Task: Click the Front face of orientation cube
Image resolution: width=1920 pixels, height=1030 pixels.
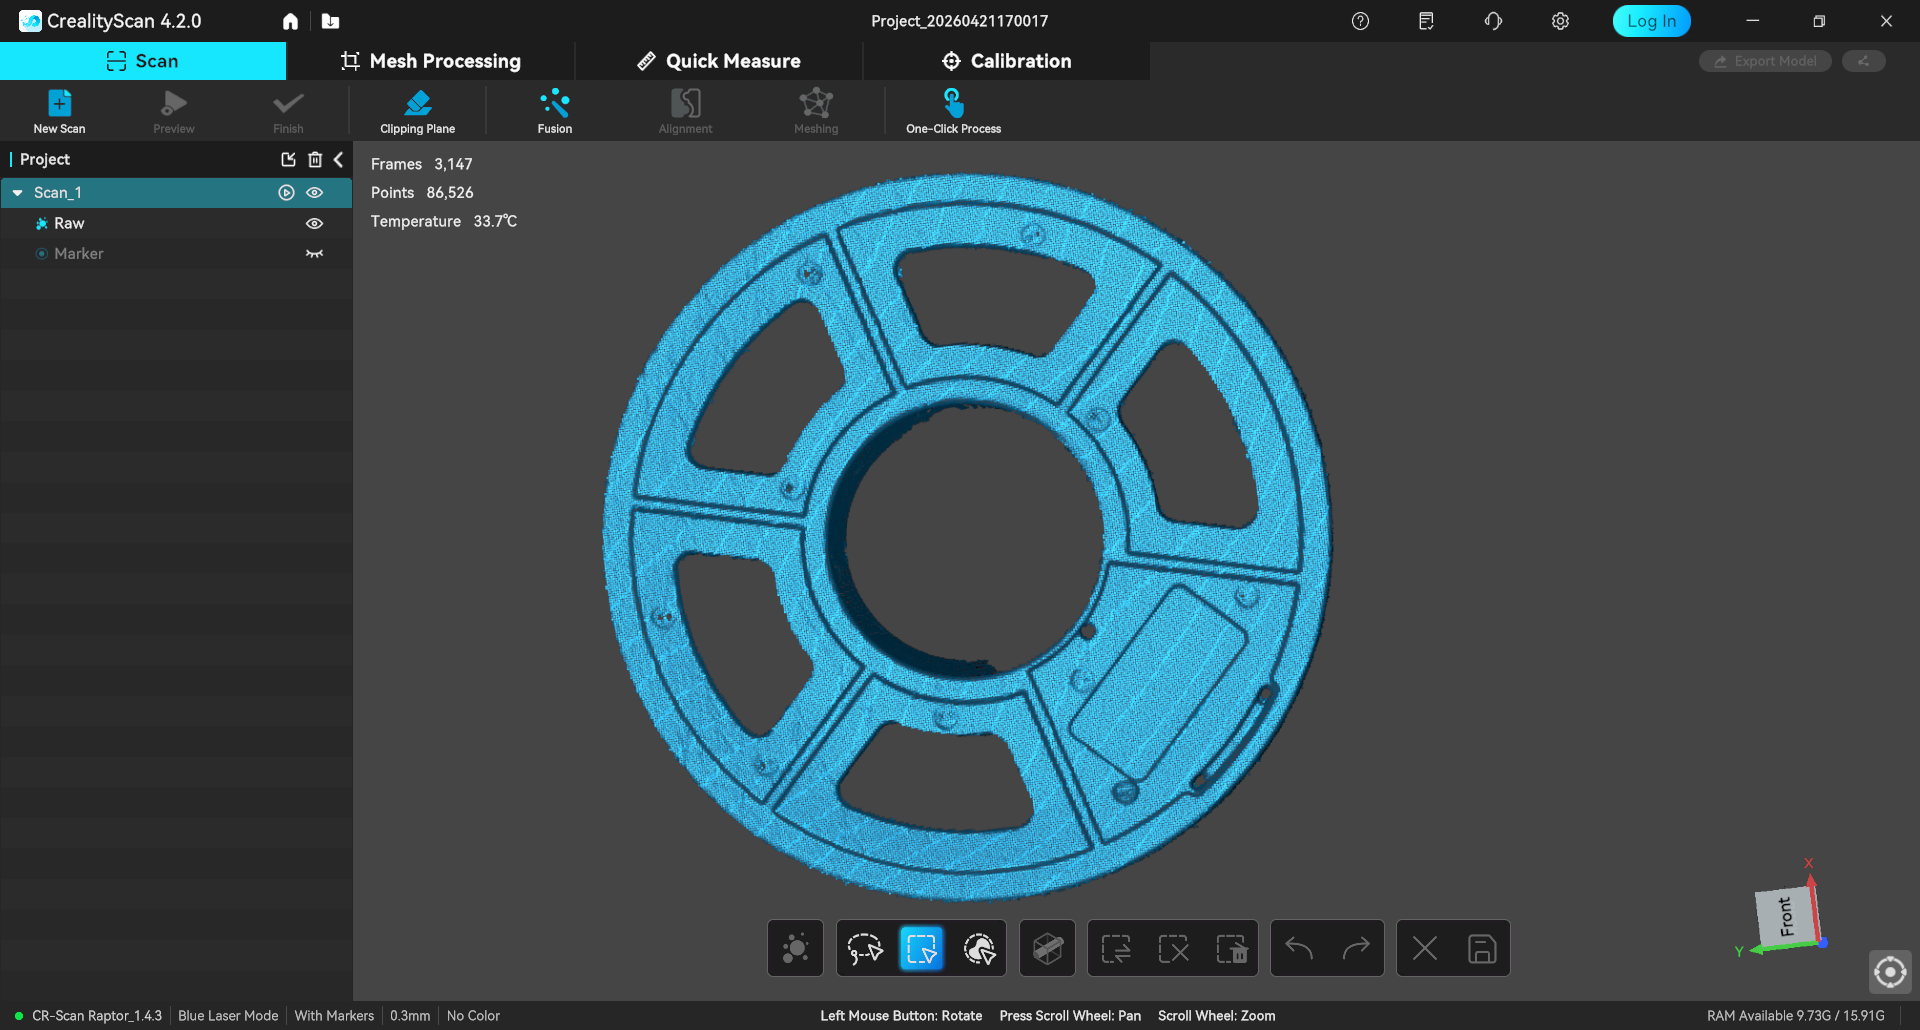Action: [1785, 916]
